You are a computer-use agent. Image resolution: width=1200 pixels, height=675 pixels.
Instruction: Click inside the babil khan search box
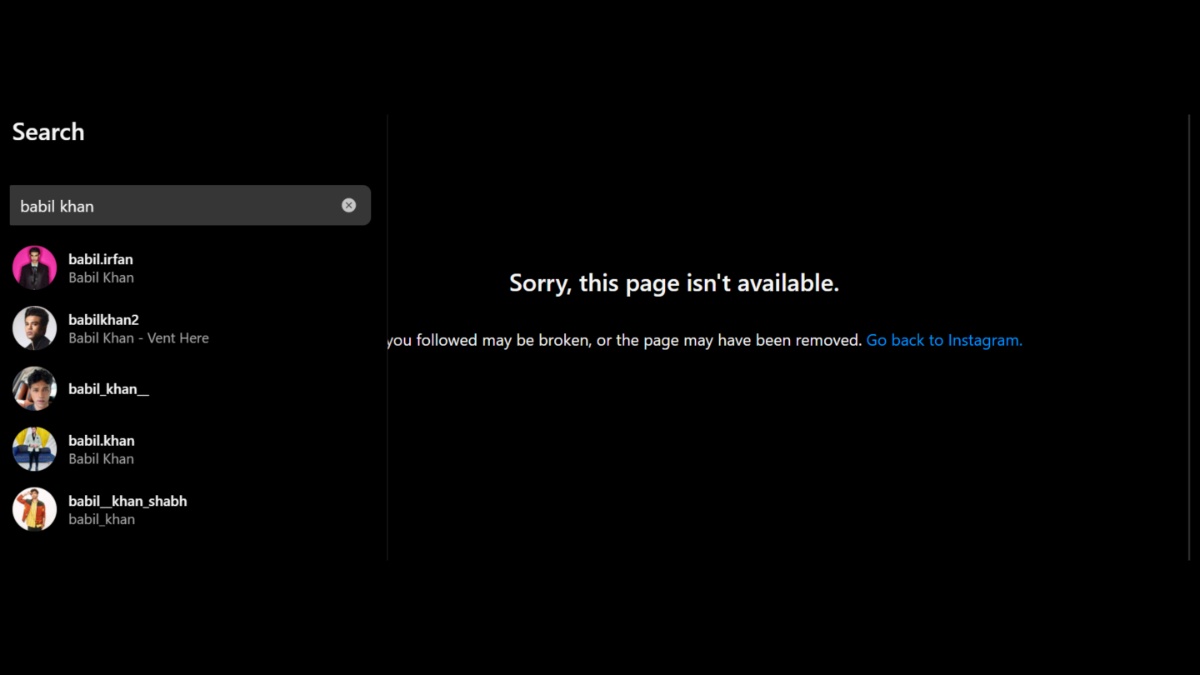pyautogui.click(x=190, y=205)
